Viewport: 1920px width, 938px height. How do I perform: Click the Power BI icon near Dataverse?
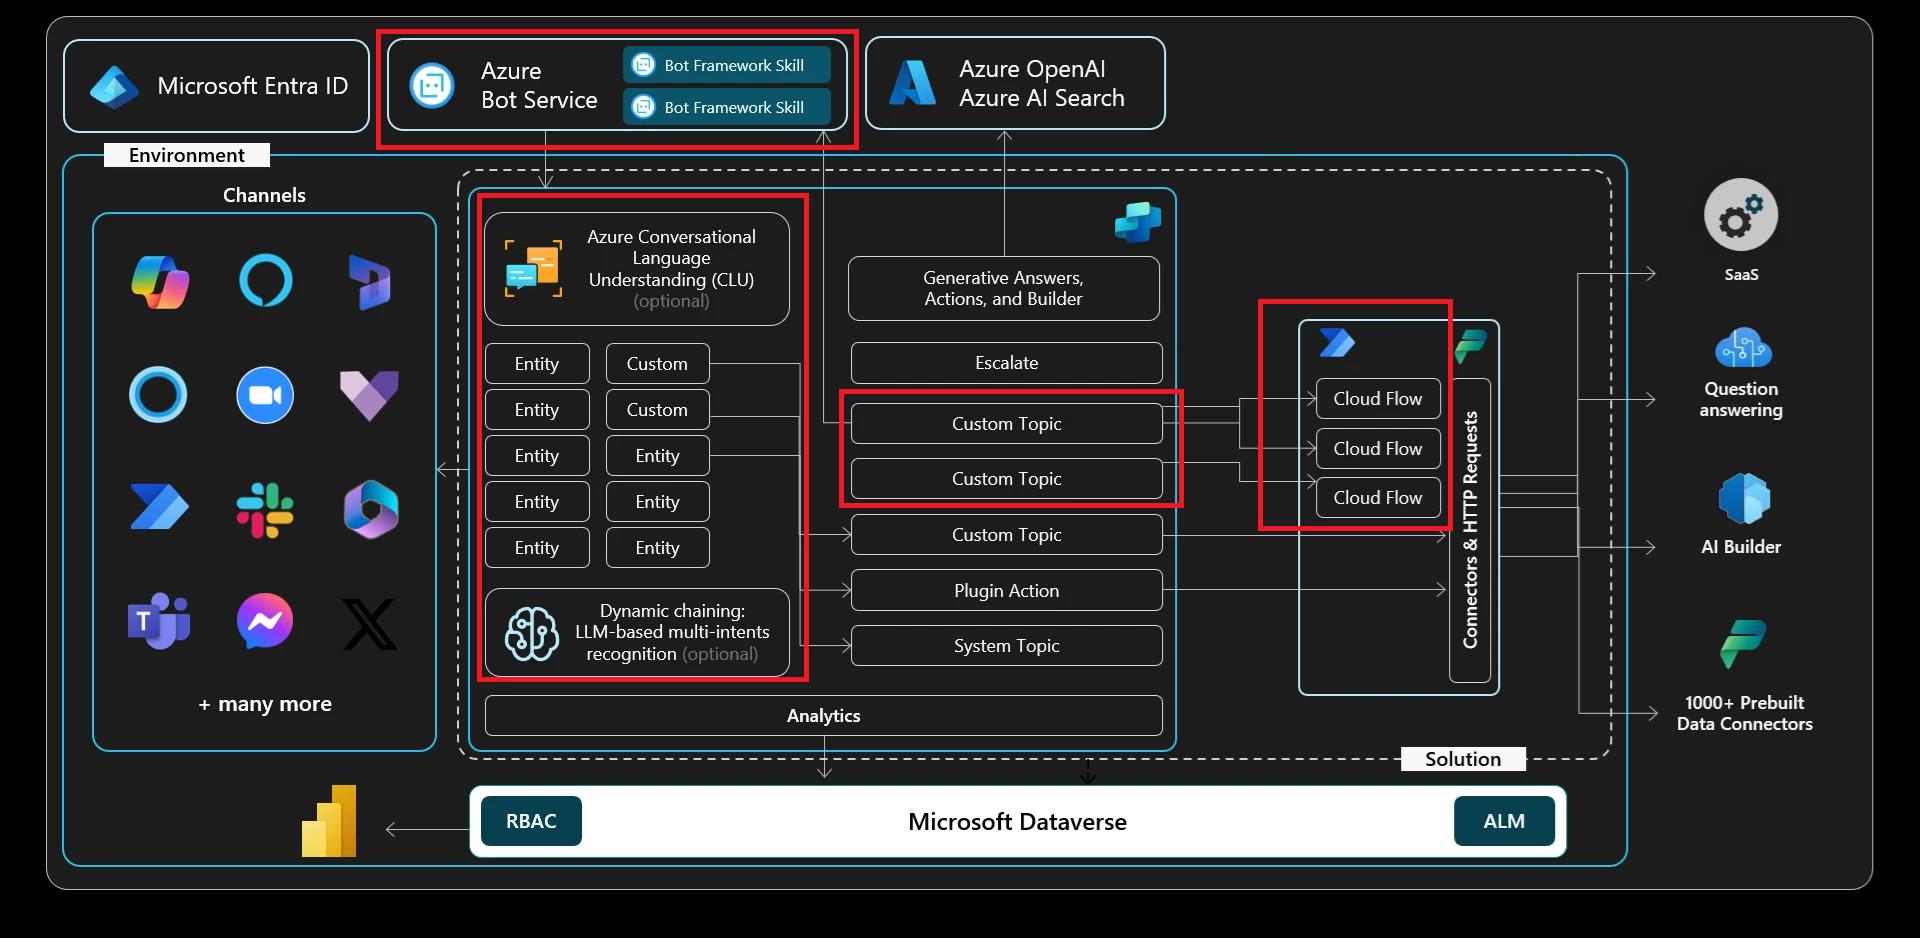tap(330, 821)
